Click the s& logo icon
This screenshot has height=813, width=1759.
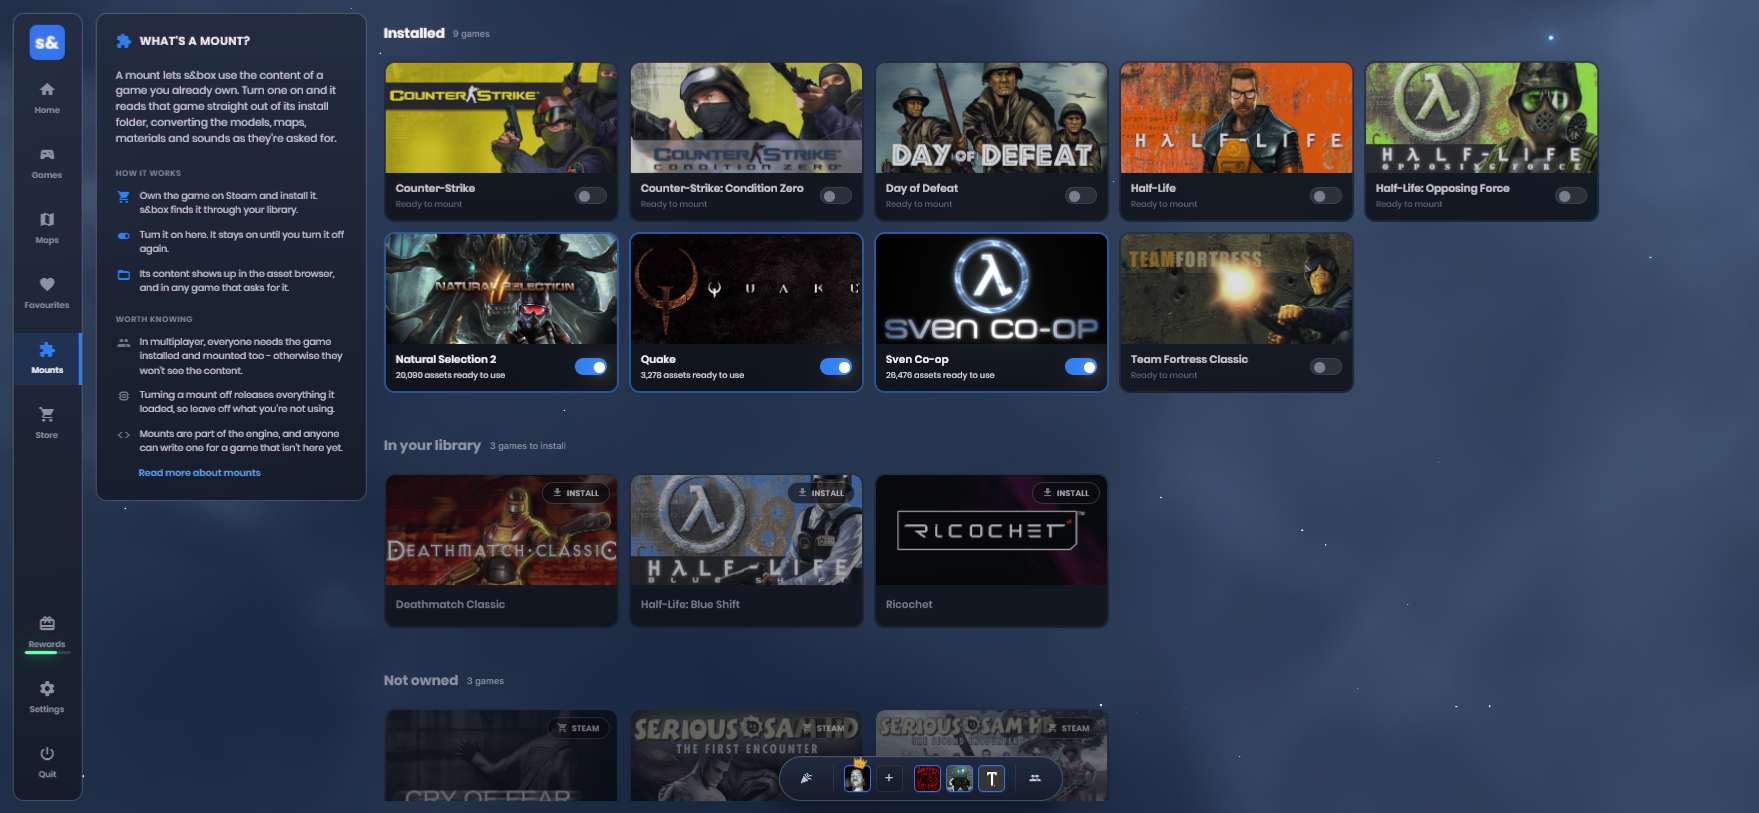[x=47, y=43]
